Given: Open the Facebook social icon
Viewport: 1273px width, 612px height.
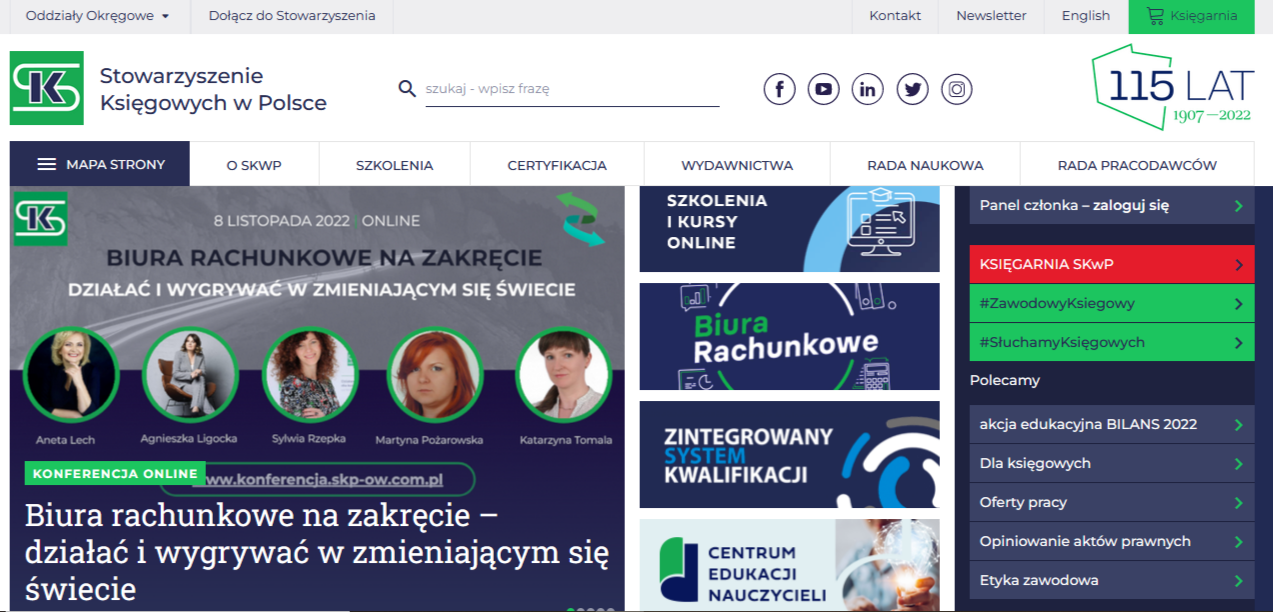Looking at the screenshot, I should click(779, 89).
